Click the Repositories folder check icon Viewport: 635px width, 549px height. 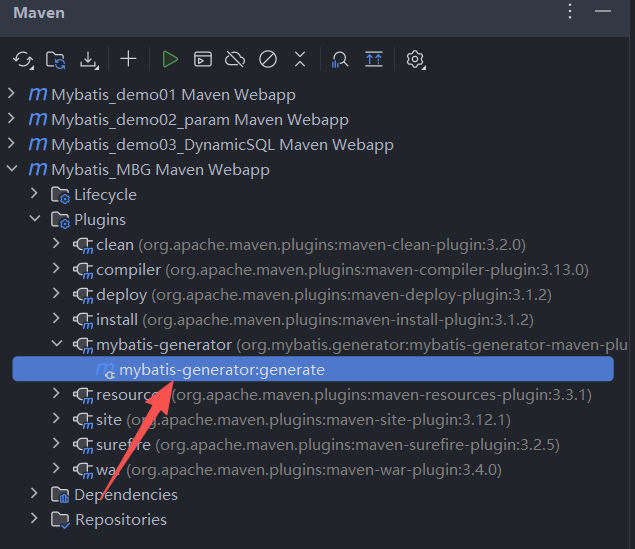60,520
